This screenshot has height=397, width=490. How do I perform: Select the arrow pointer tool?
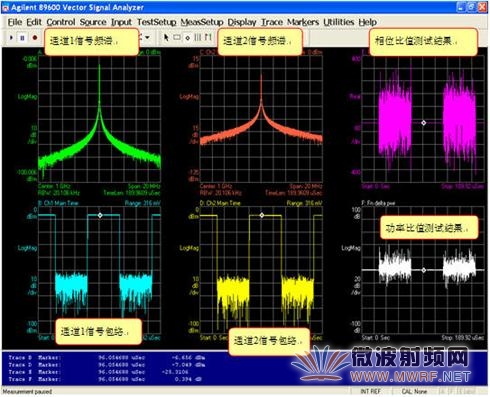pos(166,37)
